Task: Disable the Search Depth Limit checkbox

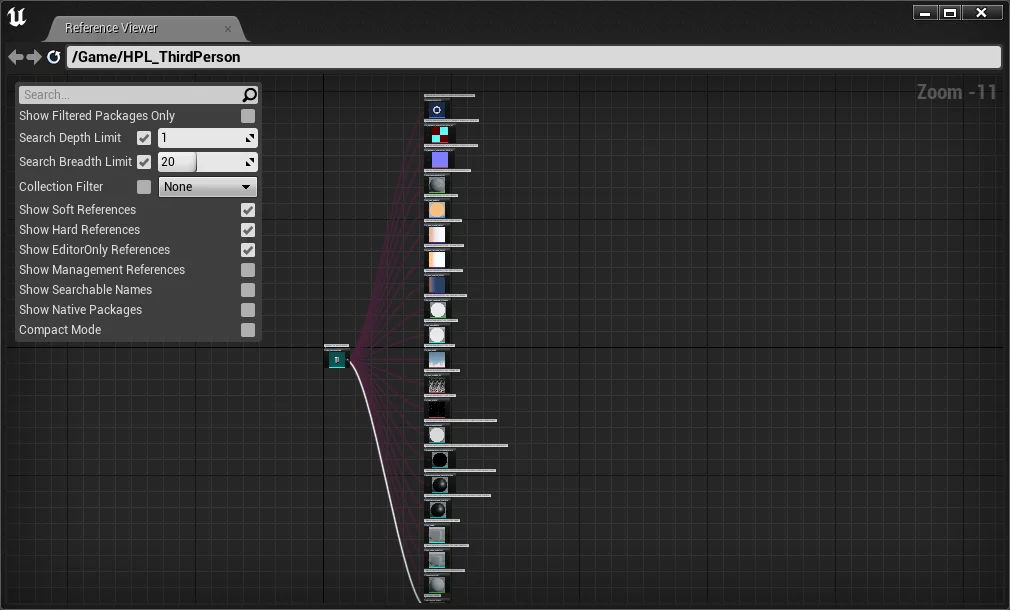Action: point(144,138)
